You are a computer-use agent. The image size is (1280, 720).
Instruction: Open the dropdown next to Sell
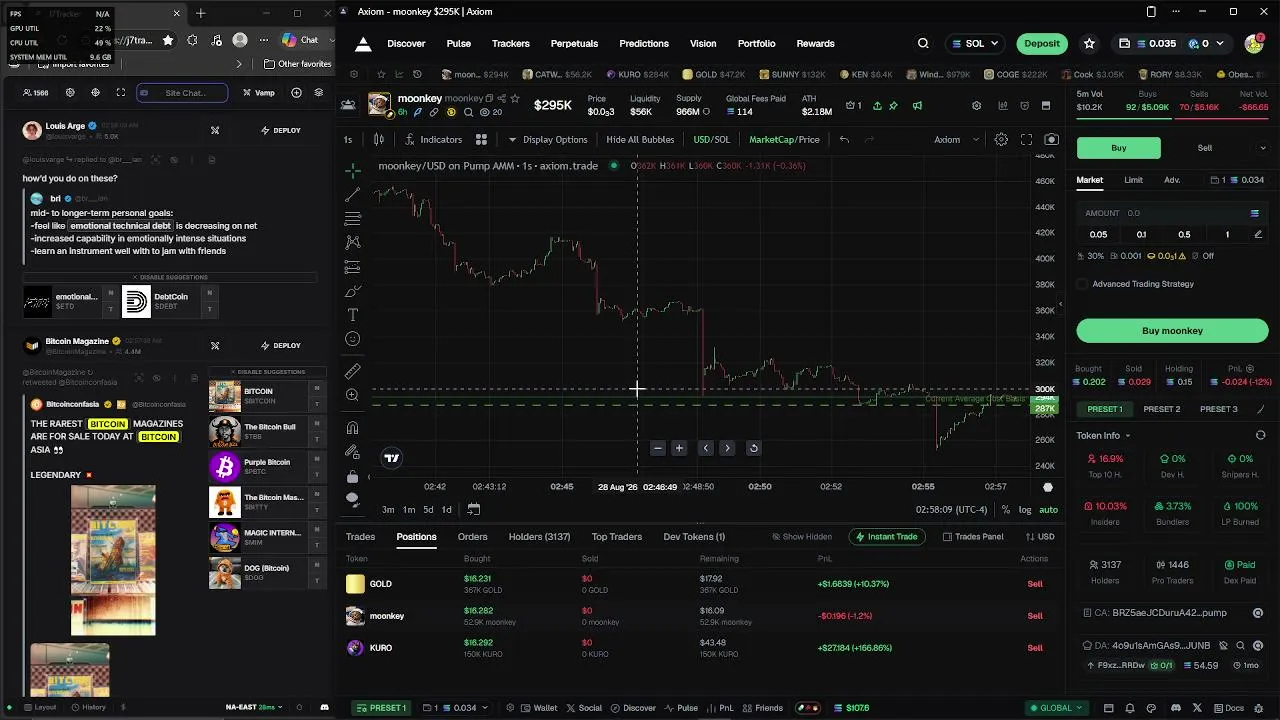[x=1262, y=148]
